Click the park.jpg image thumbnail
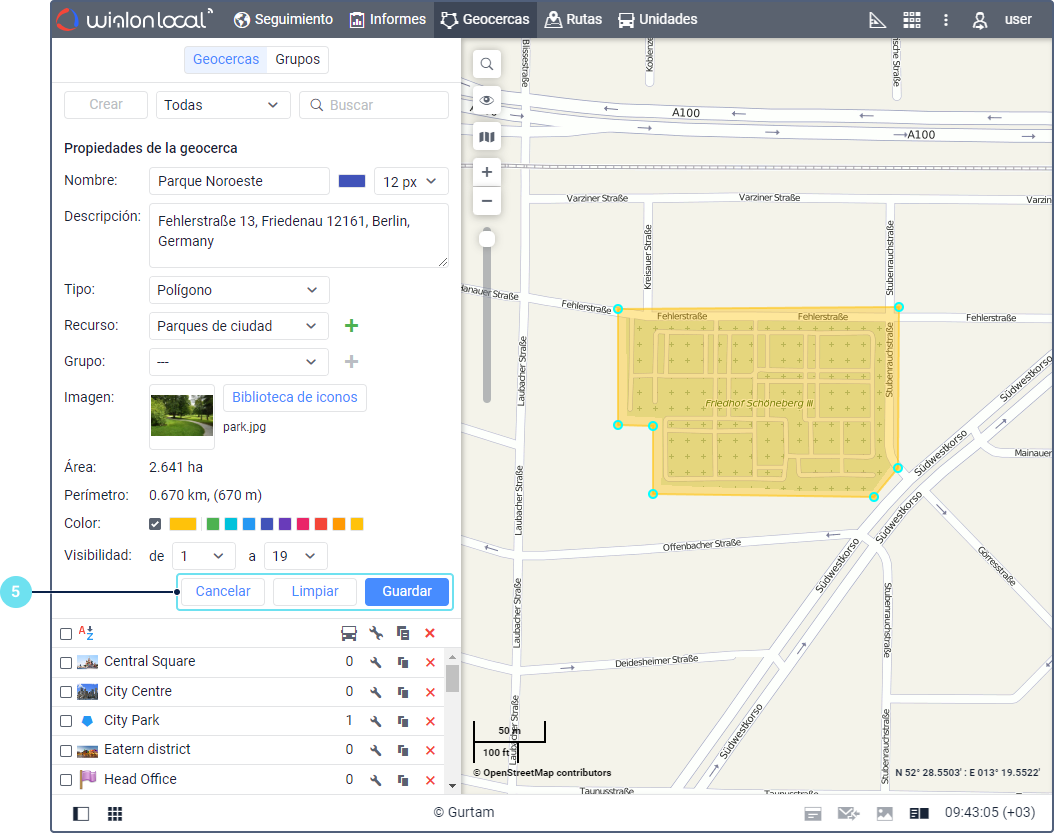This screenshot has width=1054, height=833. tap(181, 417)
